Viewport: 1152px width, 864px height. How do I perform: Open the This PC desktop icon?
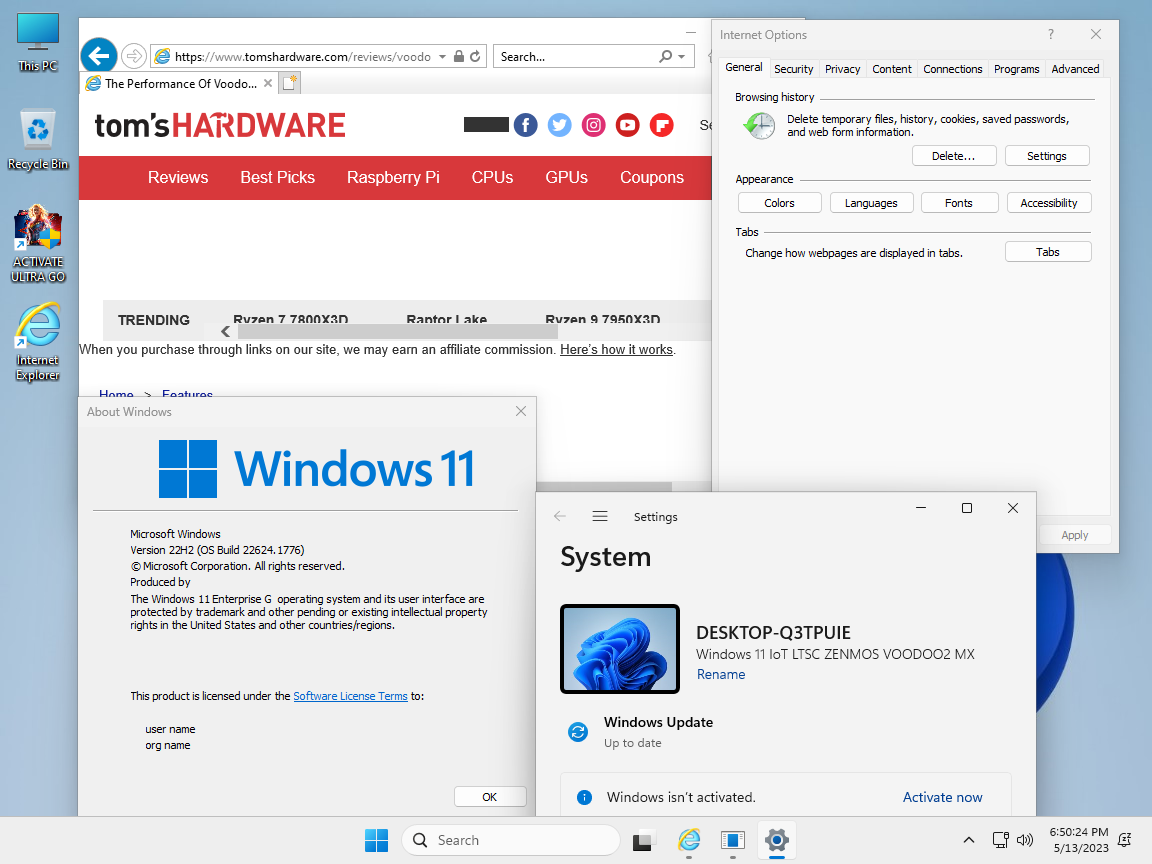(37, 43)
